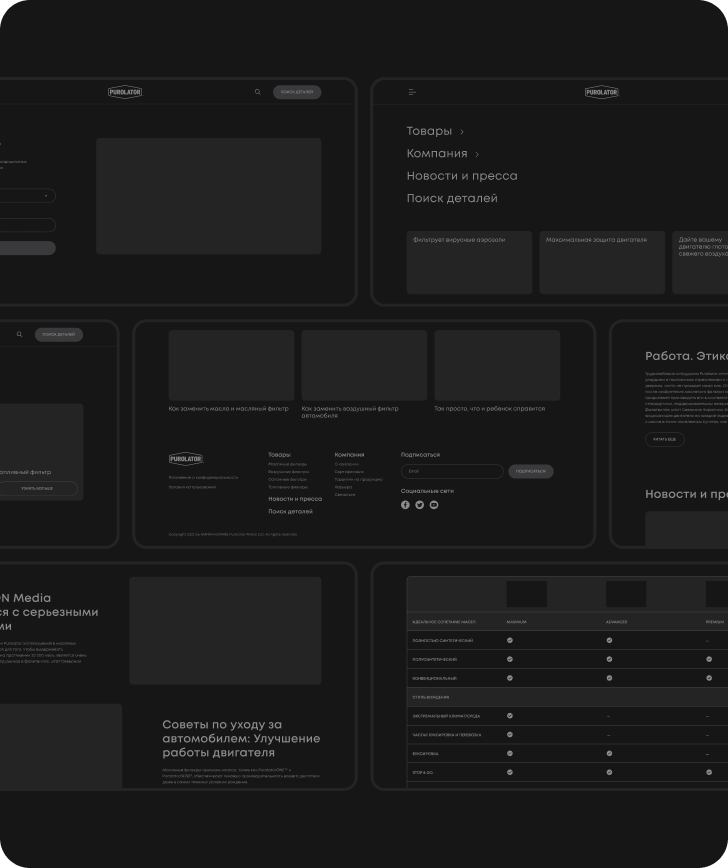Open the hamburger menu icon
Screen dimensions: 728x868
point(412,92)
